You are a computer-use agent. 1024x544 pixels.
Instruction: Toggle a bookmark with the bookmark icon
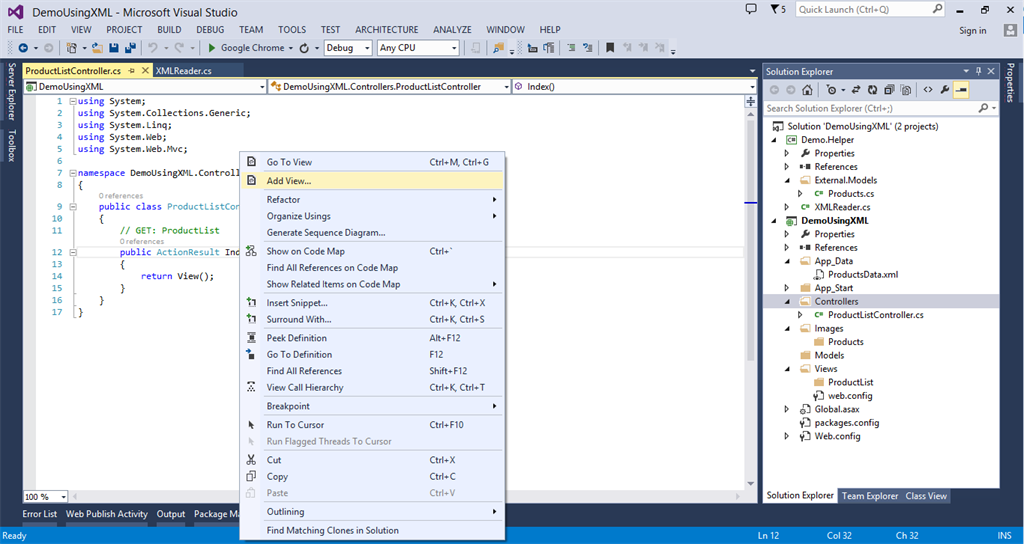(x=610, y=48)
